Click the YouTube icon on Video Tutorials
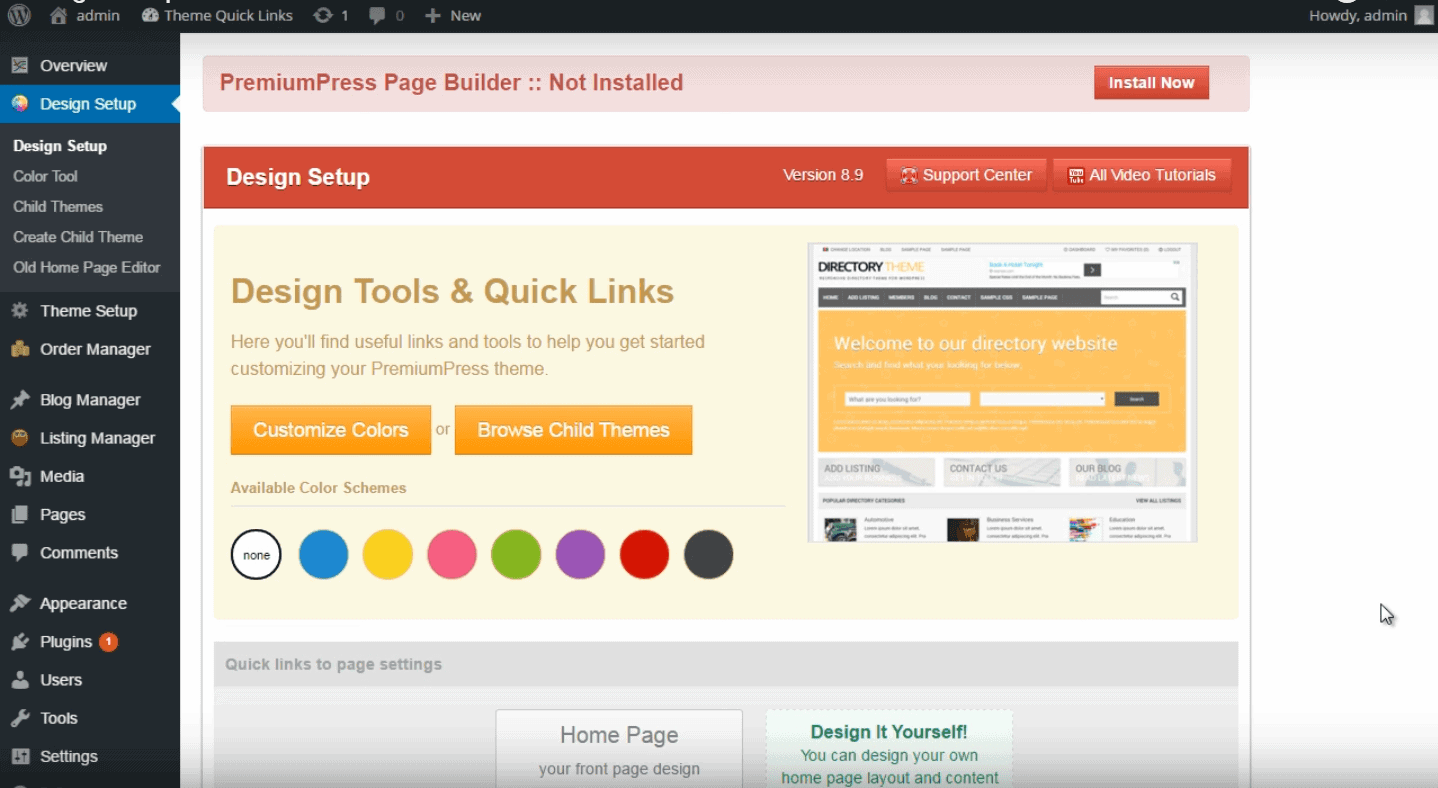The height and width of the screenshot is (788, 1438). point(1076,175)
